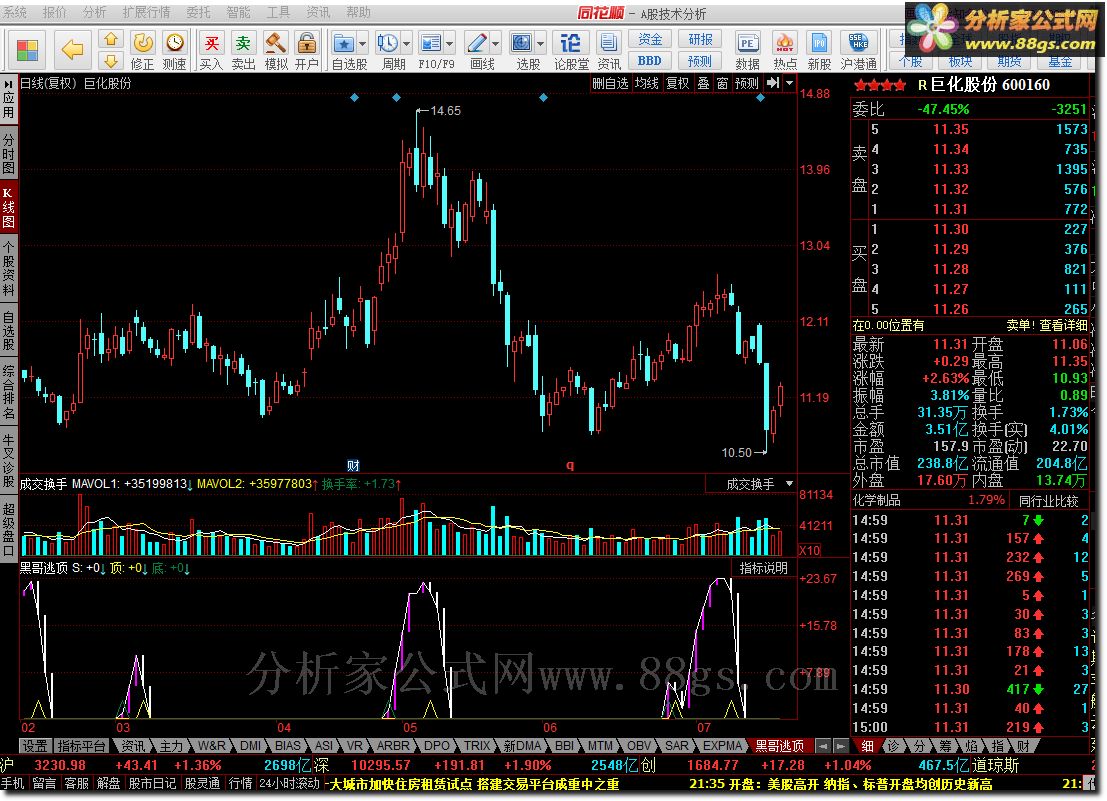Select the MACD-row W&R indicator tab
The height and width of the screenshot is (801, 1107).
click(x=211, y=746)
